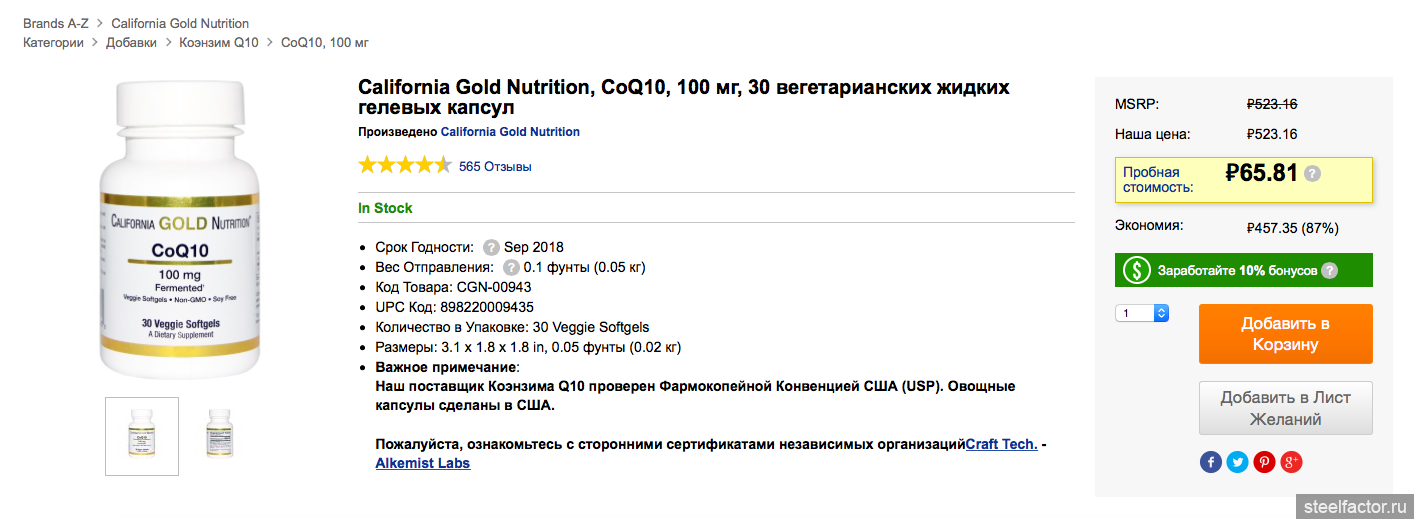Share via the Google Plus icon
Image resolution: width=1414 pixels, height=519 pixels.
1291,462
